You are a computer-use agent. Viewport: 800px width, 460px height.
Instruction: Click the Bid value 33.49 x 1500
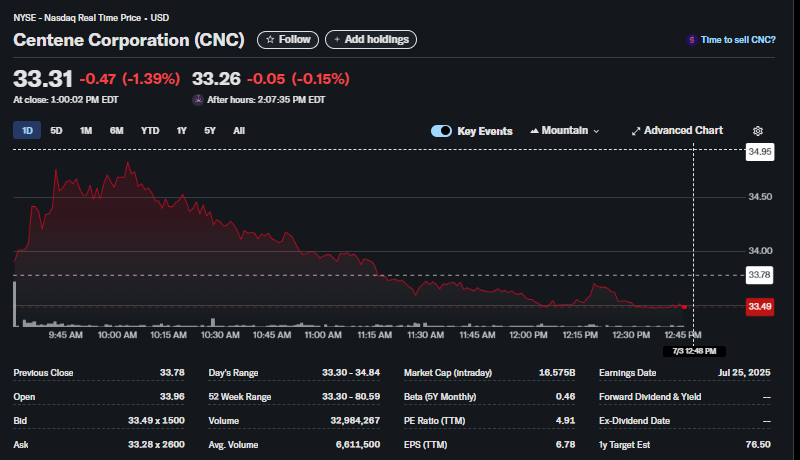click(x=156, y=421)
